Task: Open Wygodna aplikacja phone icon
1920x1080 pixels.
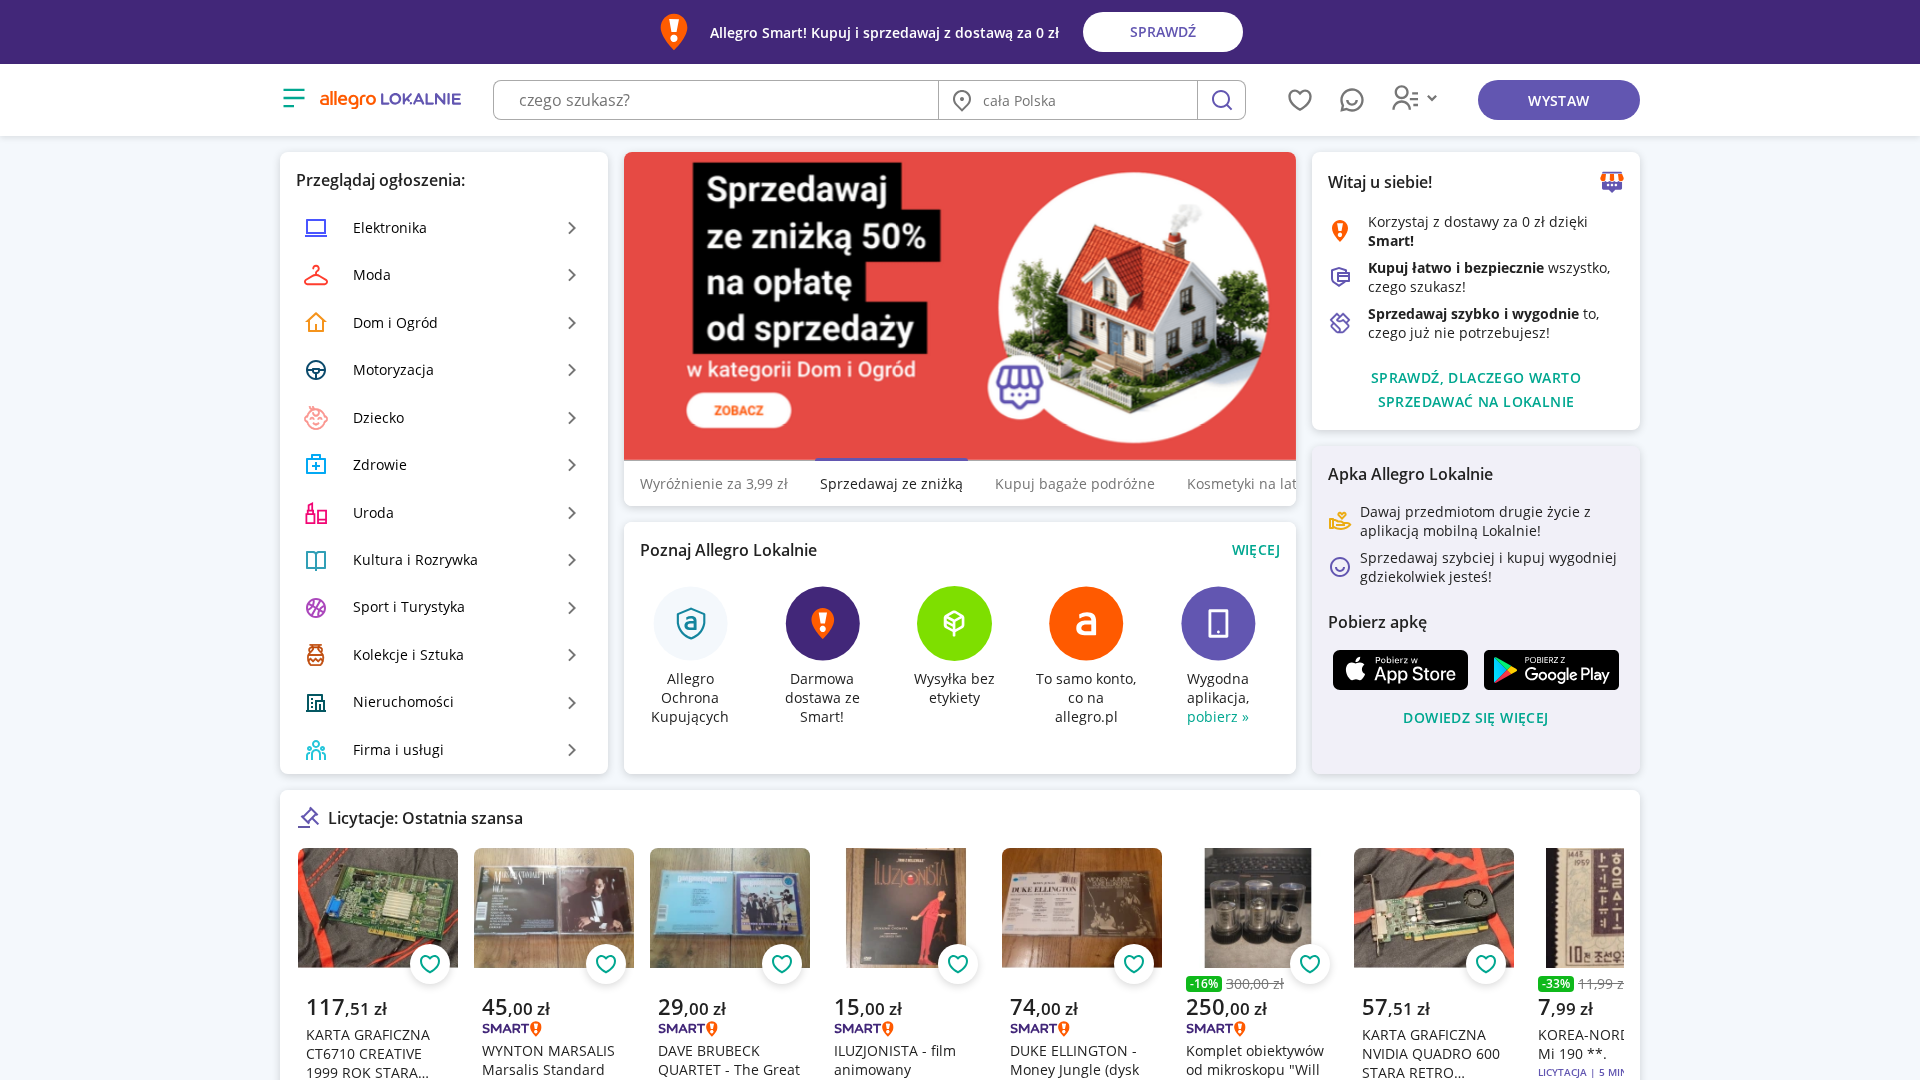Action: [1218, 623]
